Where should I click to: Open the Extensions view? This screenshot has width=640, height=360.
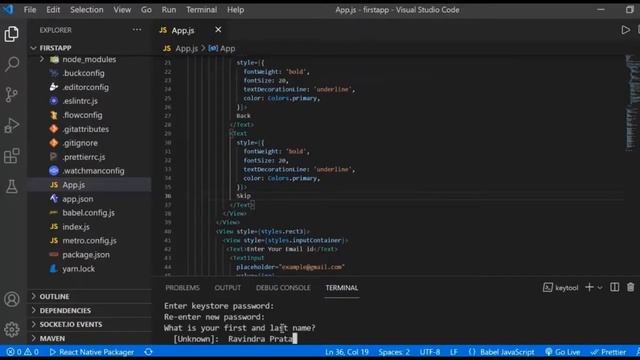tap(11, 156)
